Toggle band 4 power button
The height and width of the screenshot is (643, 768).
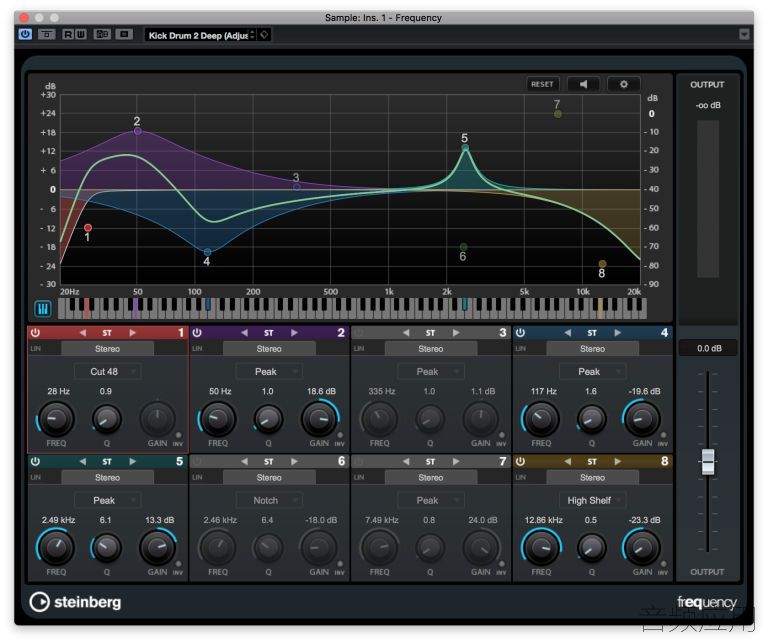click(520, 333)
